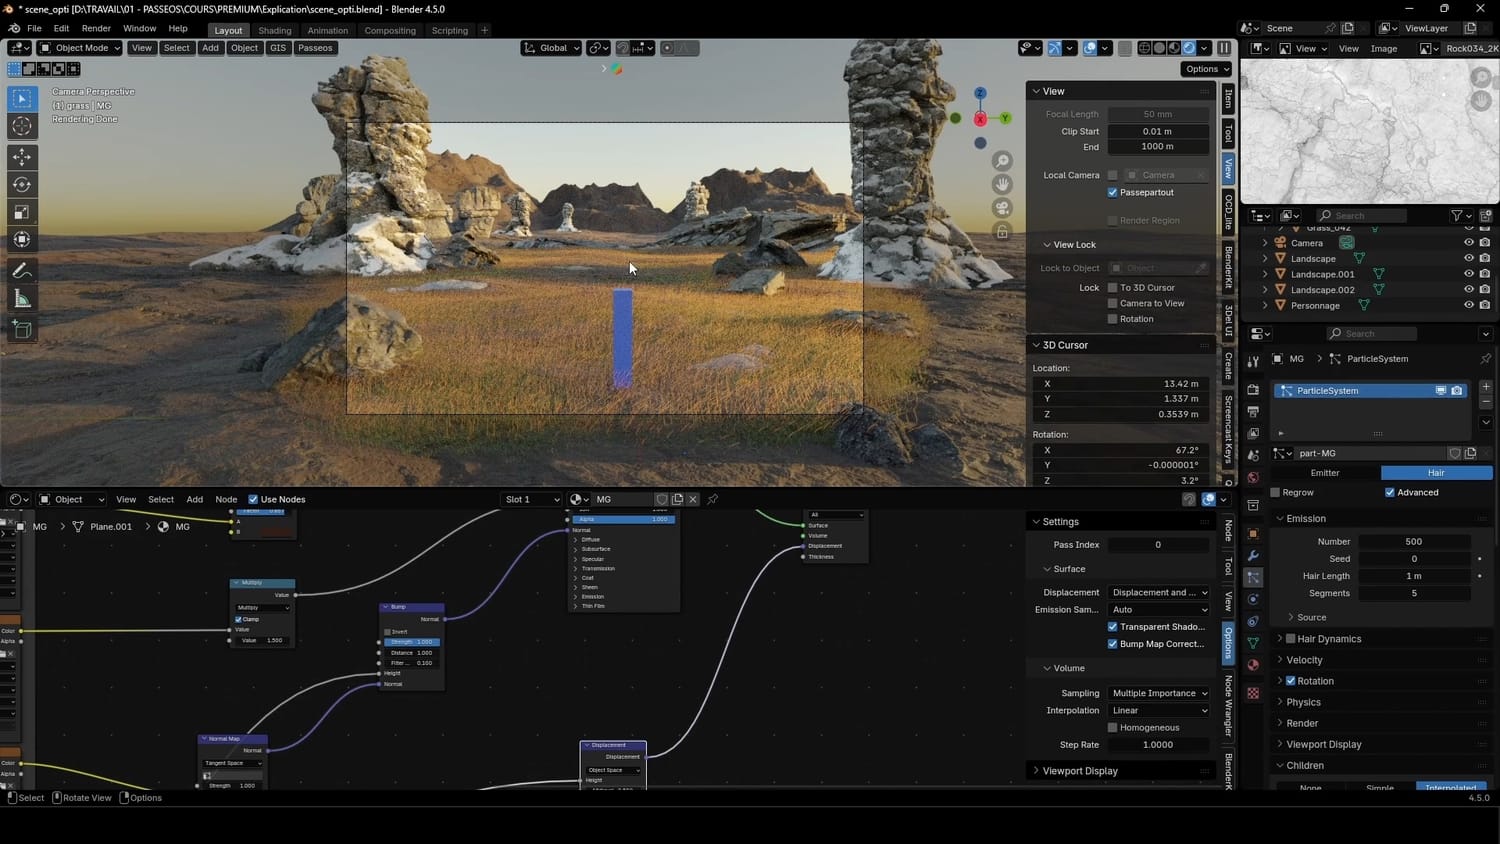Screen dimensions: 1500x844
Task: Select the Rotate tool in the viewport toolbar
Action: (22, 184)
